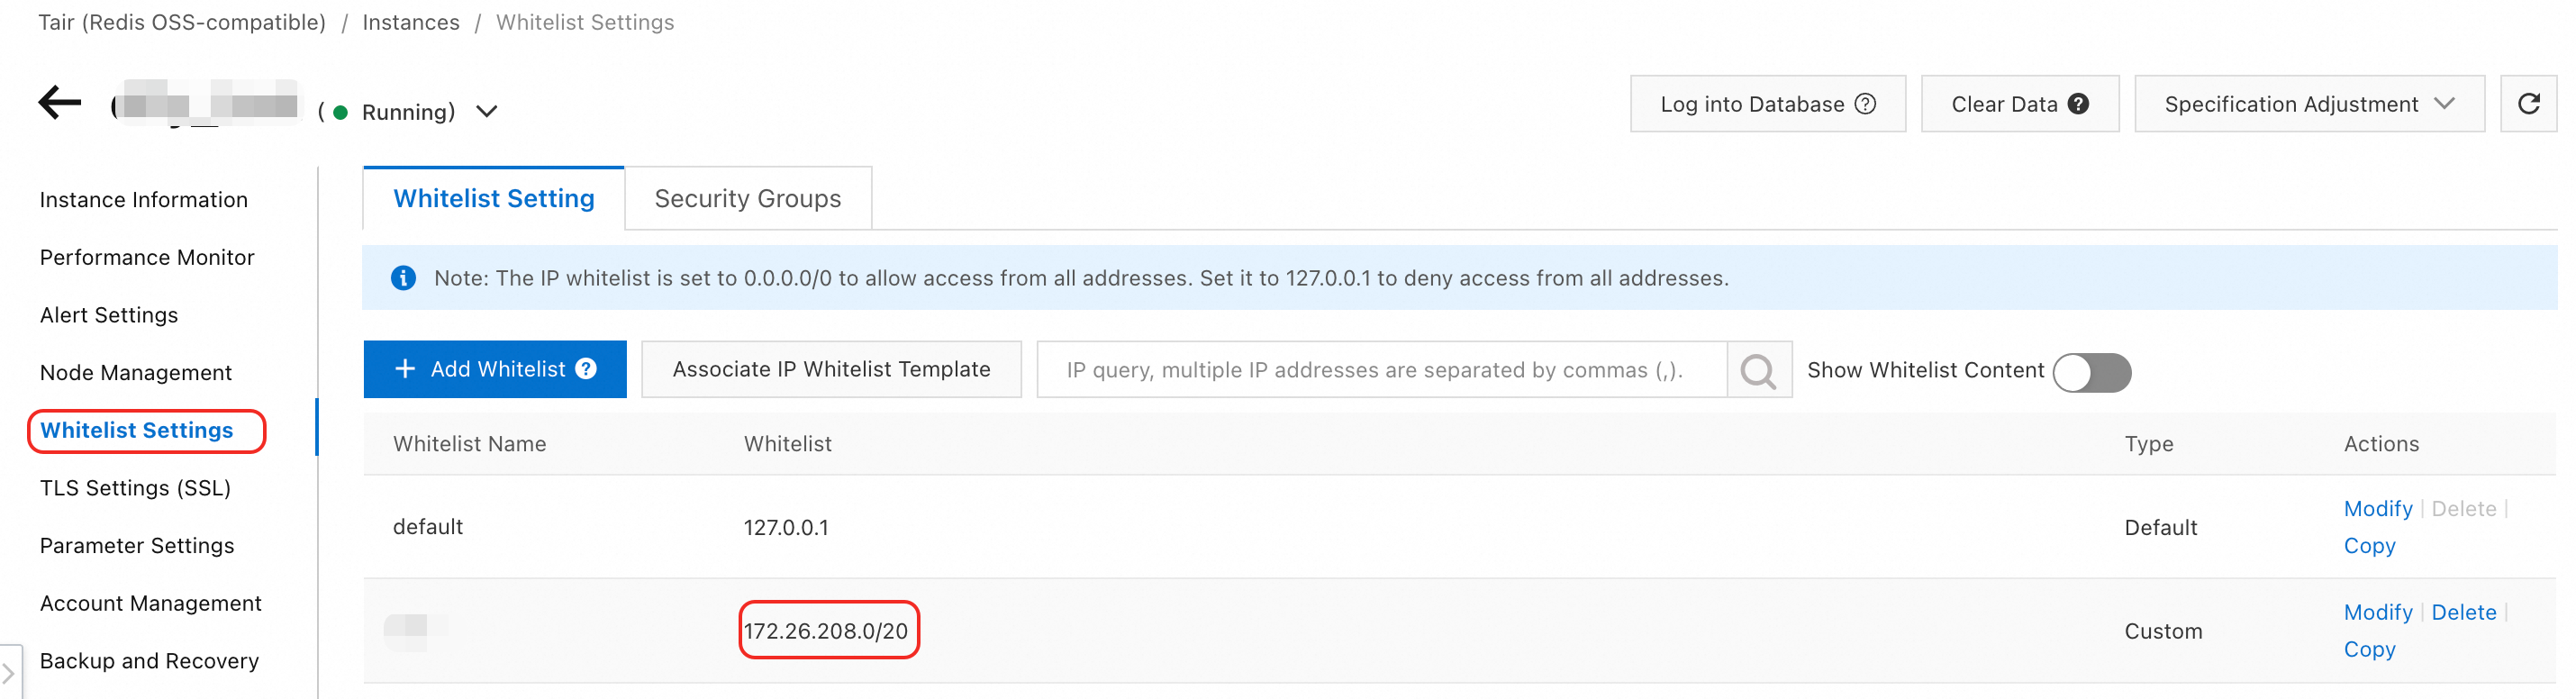The image size is (2576, 699).
Task: Switch to Security Groups tab
Action: click(x=747, y=199)
